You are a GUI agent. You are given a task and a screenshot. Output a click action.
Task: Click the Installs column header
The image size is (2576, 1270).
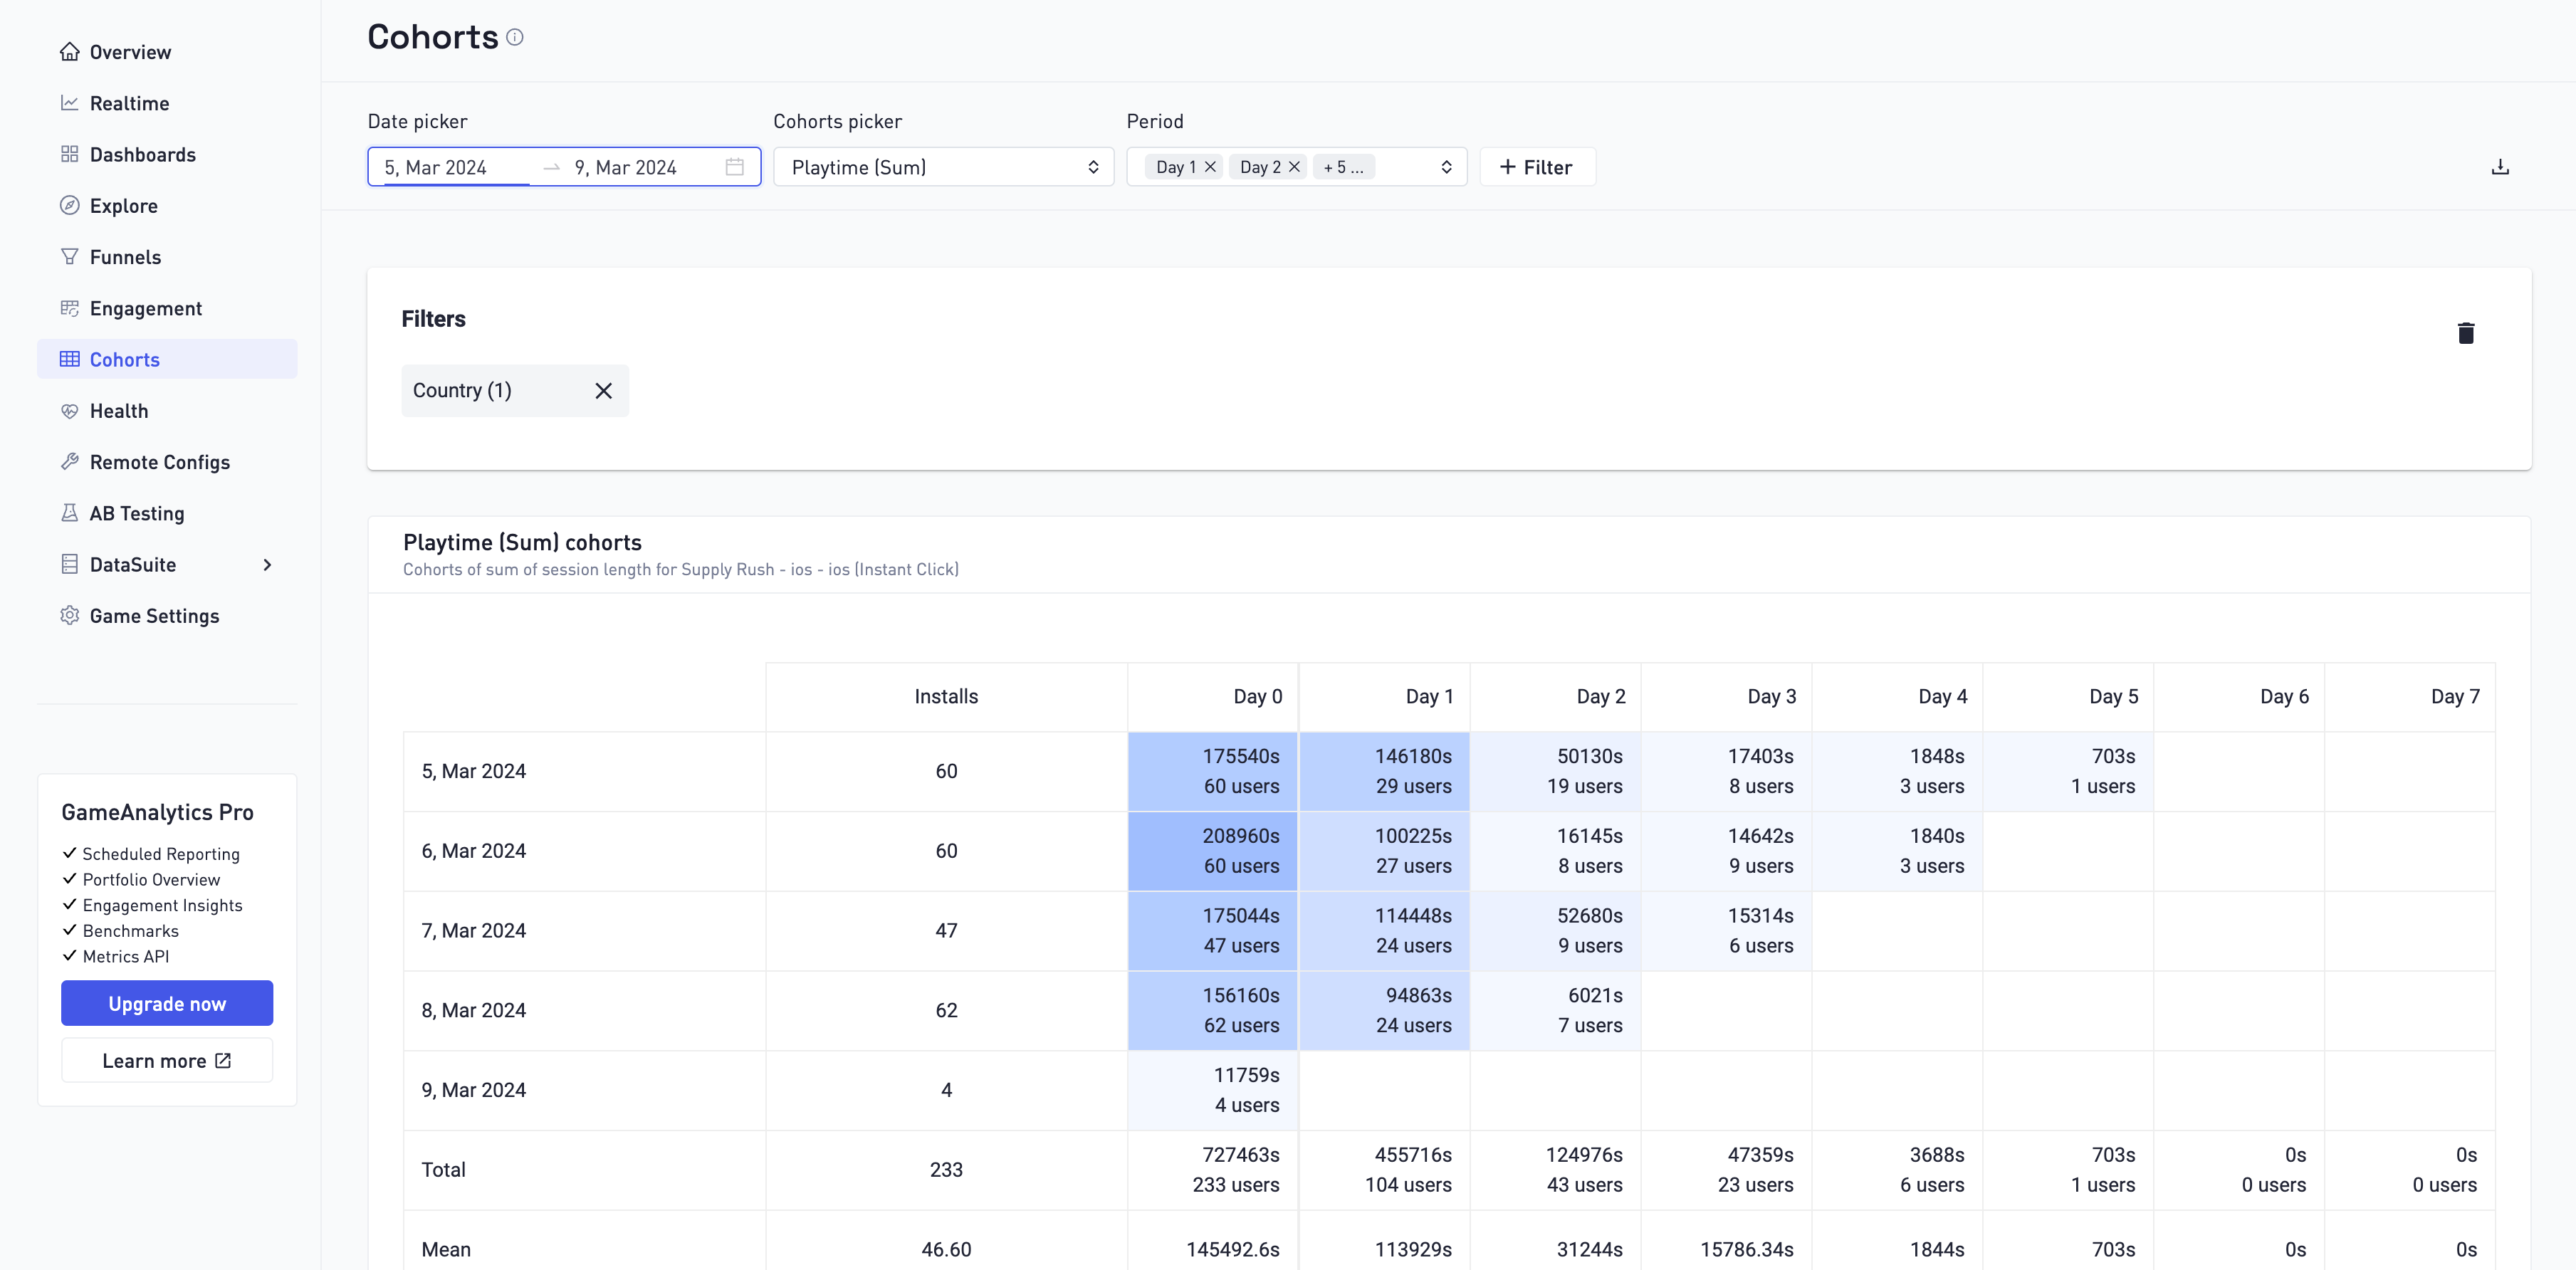click(946, 697)
